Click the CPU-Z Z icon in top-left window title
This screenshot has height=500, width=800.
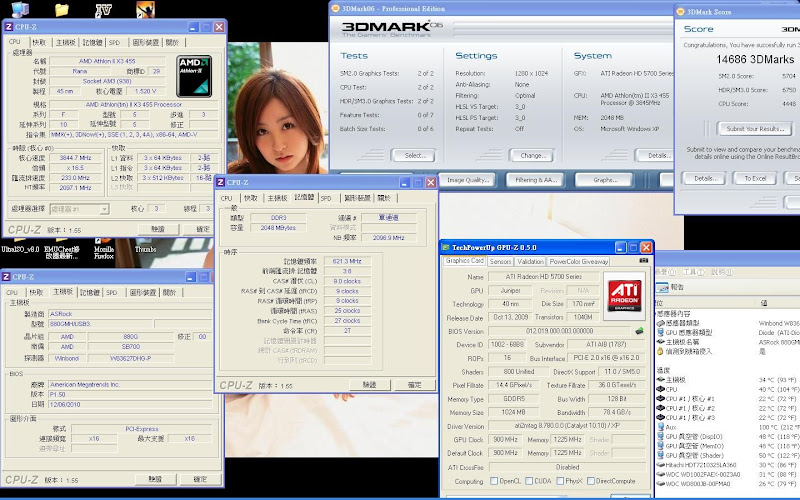pyautogui.click(x=8, y=27)
